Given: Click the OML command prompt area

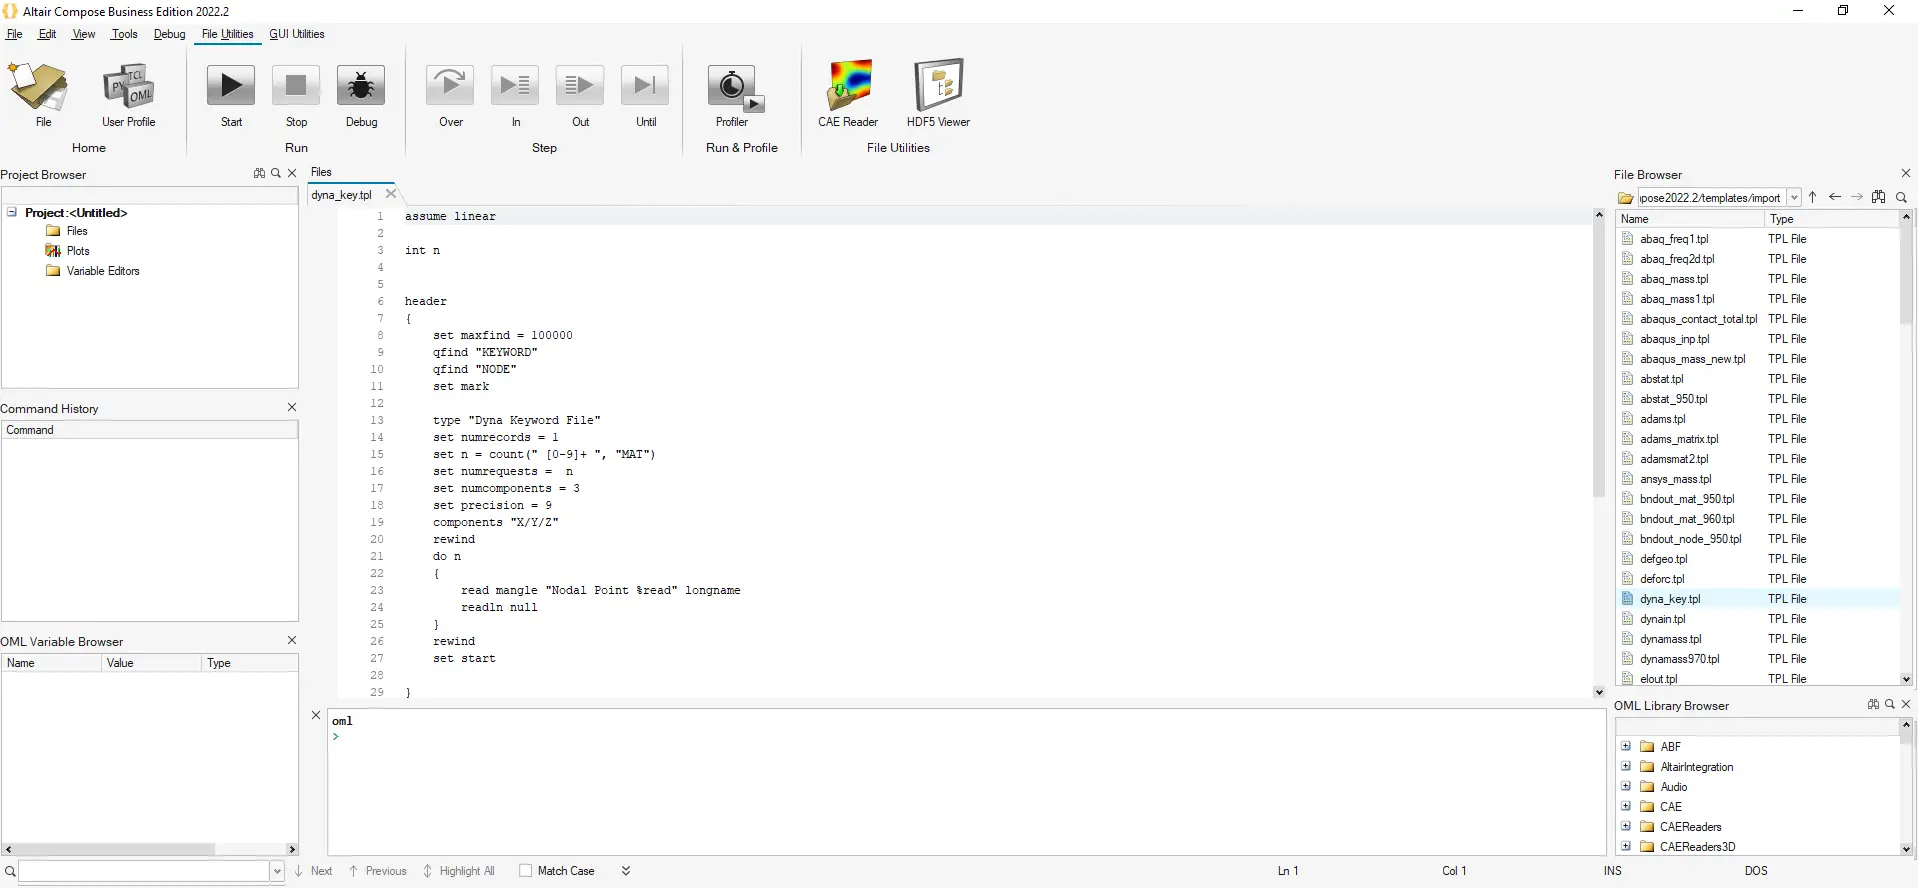Looking at the screenshot, I should click(x=966, y=782).
